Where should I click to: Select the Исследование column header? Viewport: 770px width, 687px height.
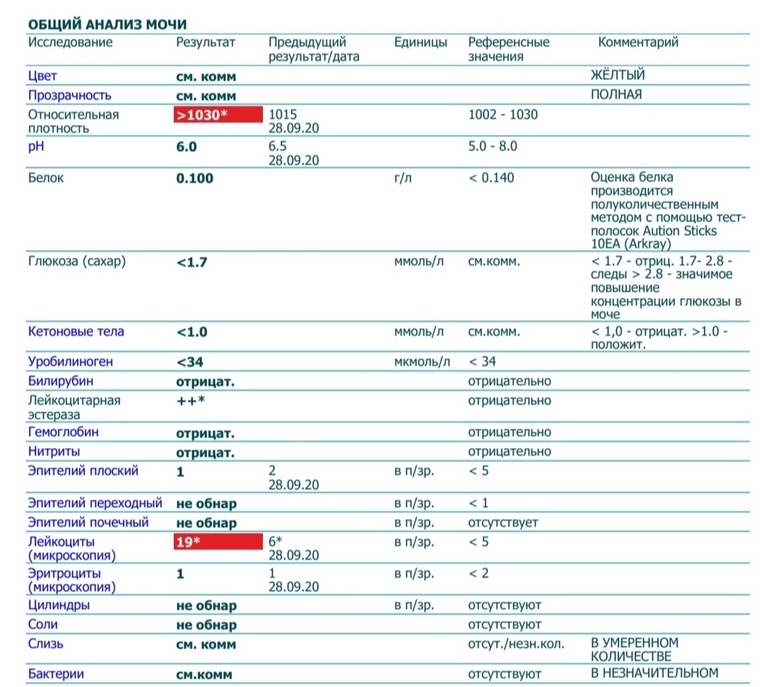pos(70,43)
